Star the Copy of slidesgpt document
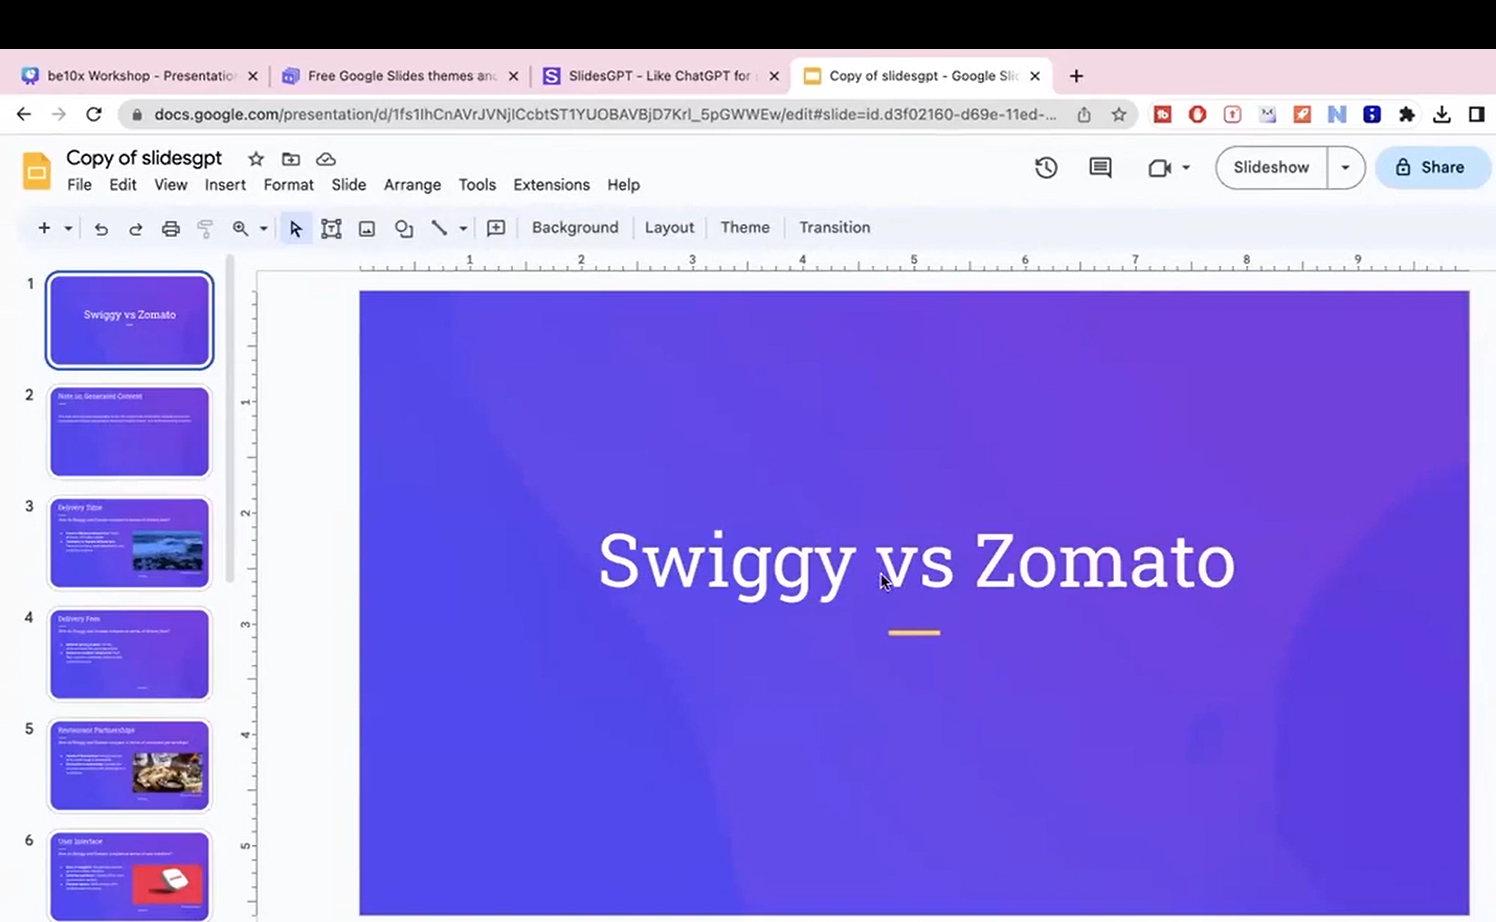Screen dimensions: 1496x922 [256, 159]
